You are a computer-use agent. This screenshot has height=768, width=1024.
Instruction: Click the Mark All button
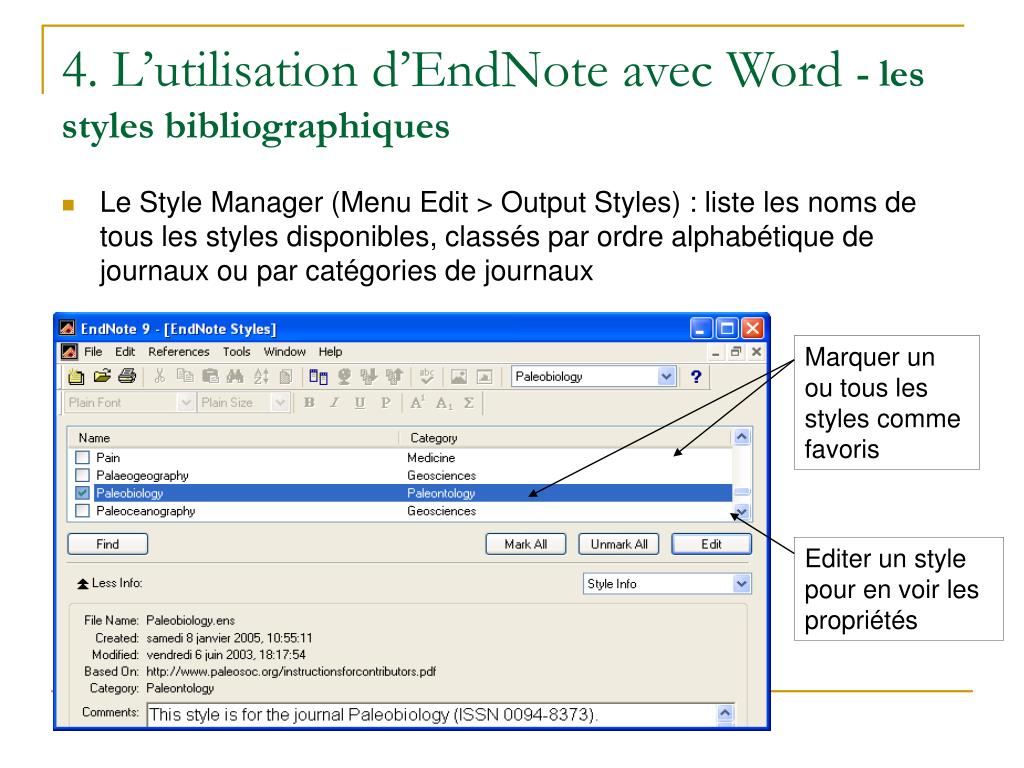pos(526,544)
